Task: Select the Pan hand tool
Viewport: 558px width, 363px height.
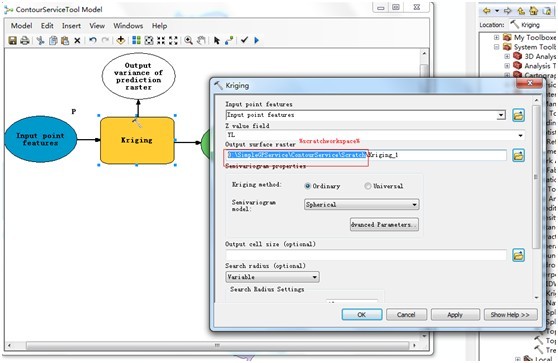Action: click(201, 40)
